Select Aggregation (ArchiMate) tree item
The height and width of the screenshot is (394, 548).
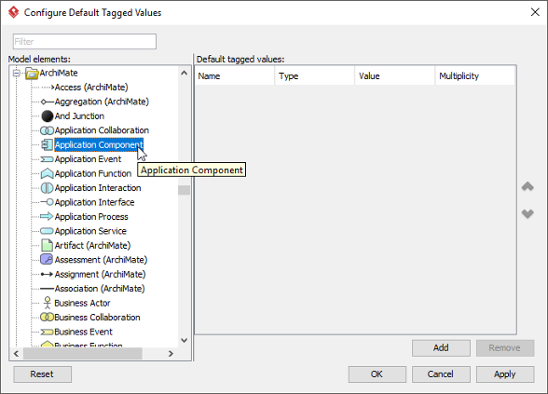pos(102,102)
